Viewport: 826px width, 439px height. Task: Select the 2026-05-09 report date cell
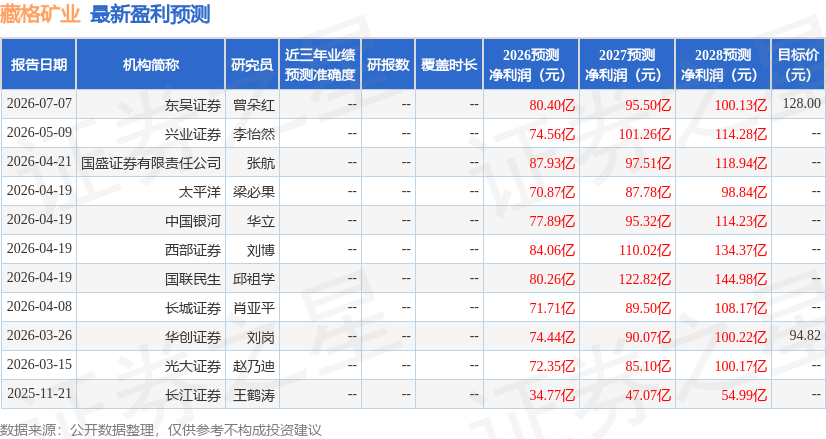(x=39, y=132)
